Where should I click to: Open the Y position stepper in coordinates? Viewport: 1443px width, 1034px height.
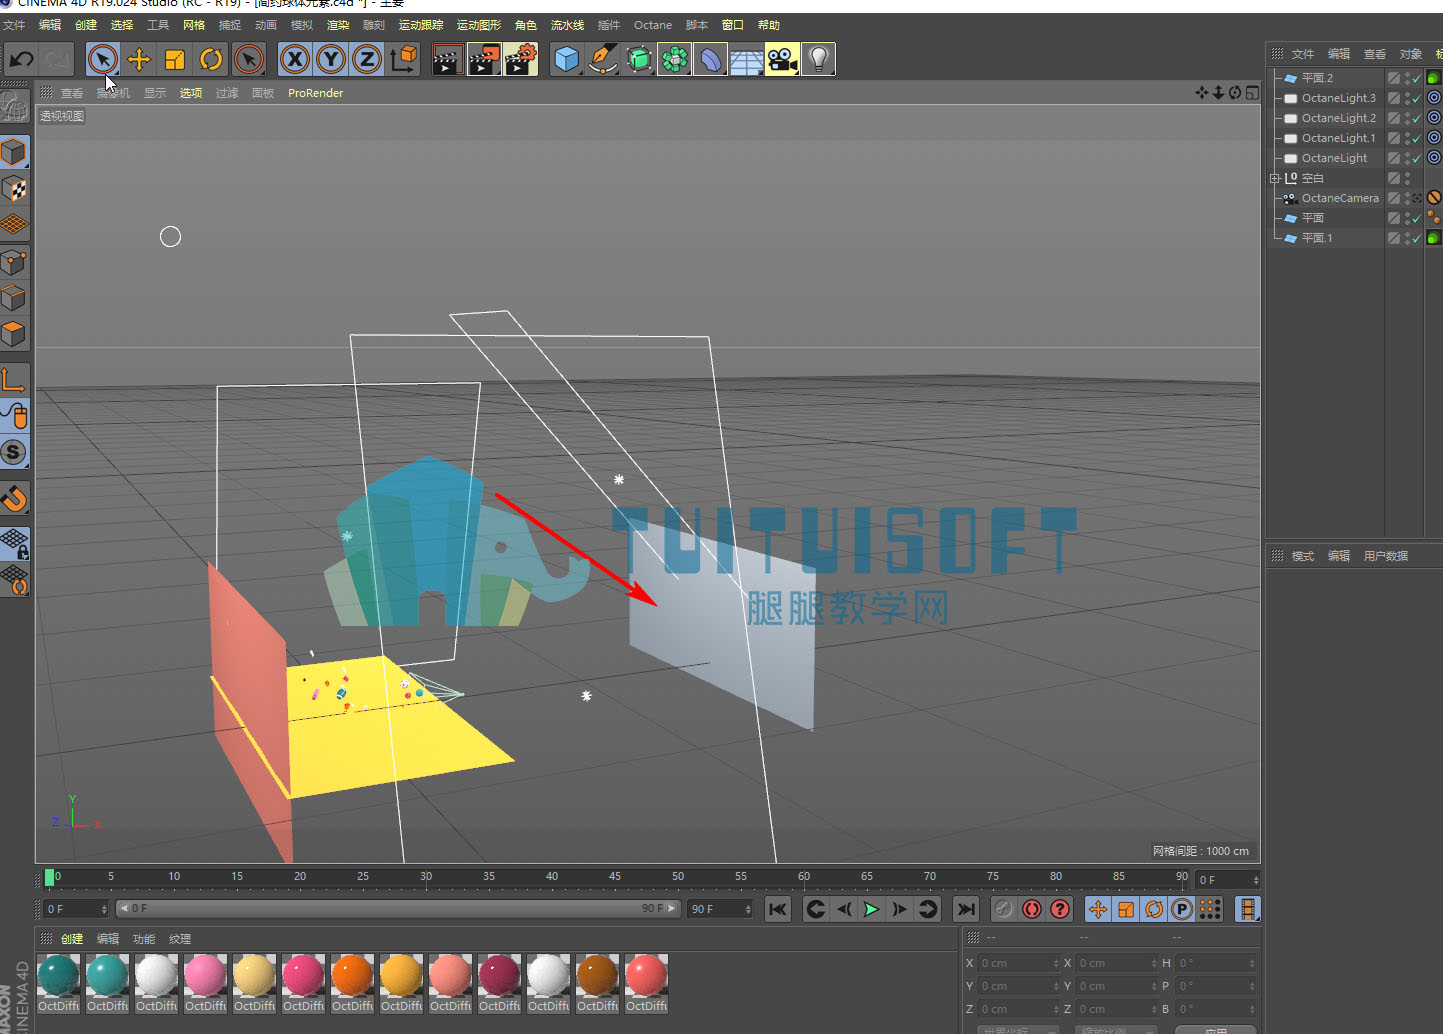tap(1056, 986)
